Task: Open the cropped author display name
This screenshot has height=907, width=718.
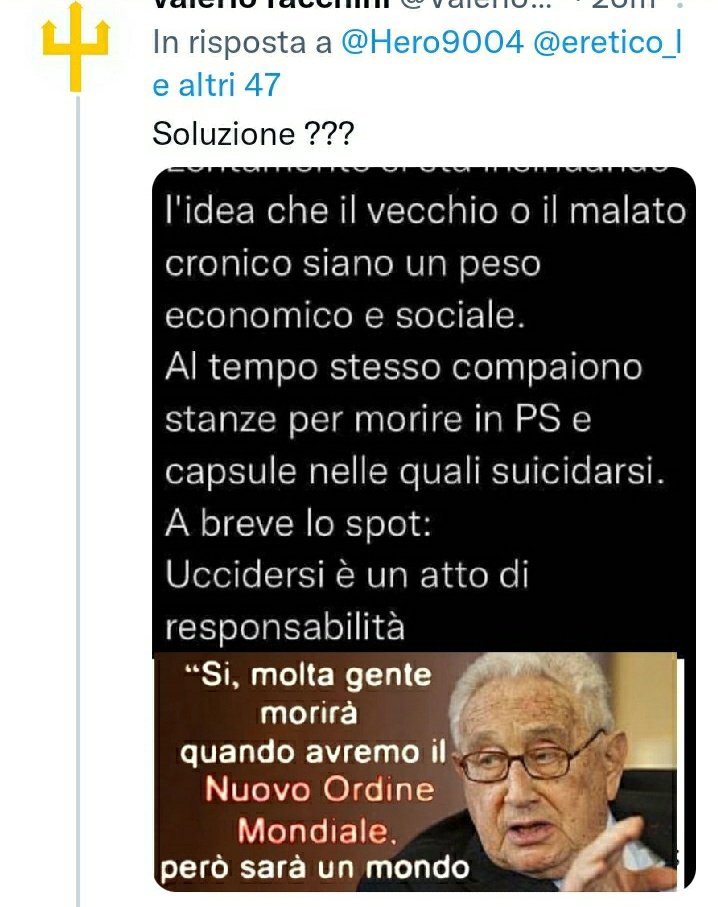Action: (x=271, y=5)
